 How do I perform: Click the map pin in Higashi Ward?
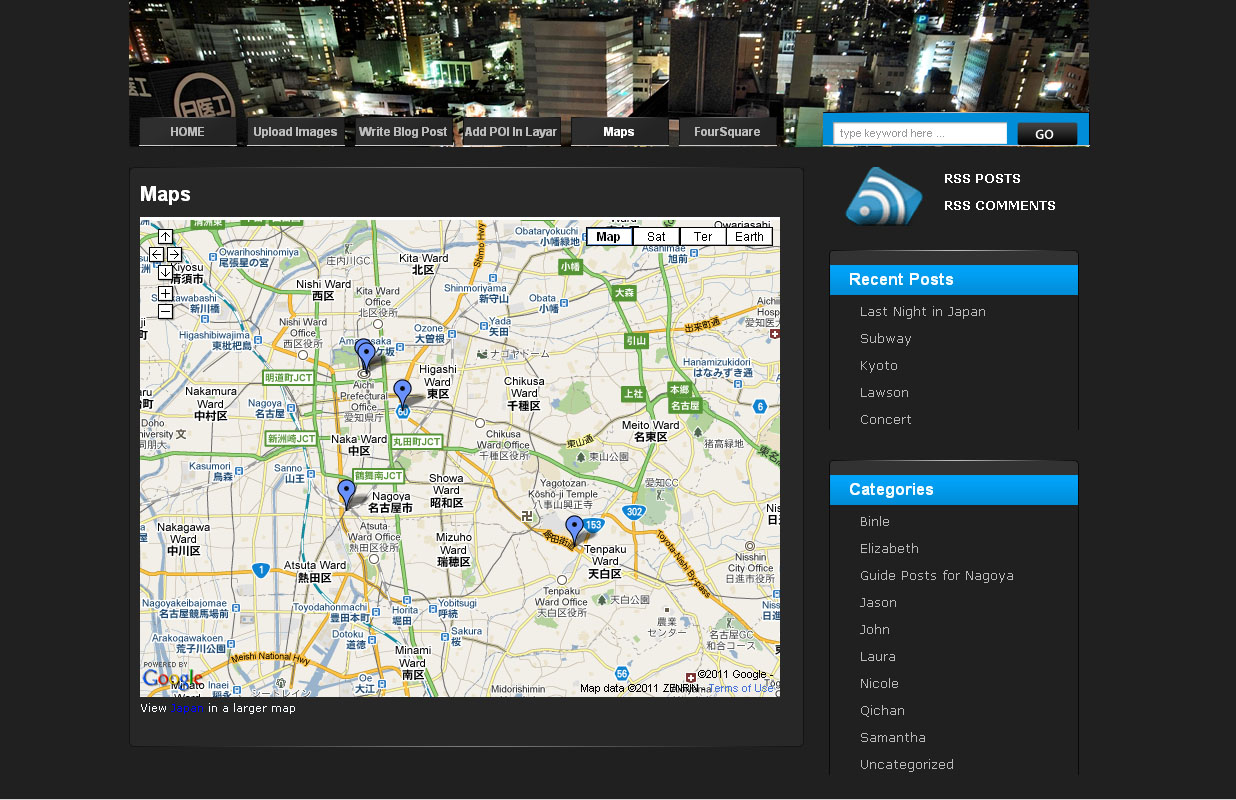402,394
